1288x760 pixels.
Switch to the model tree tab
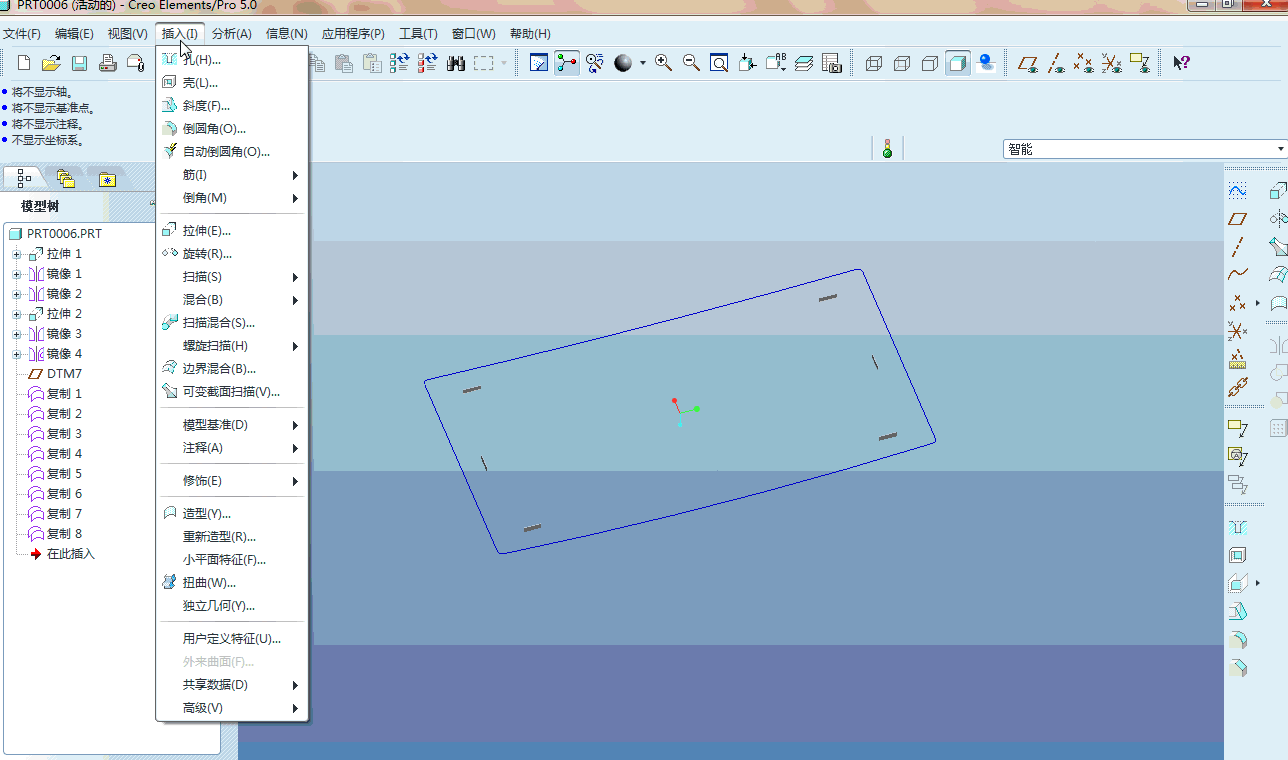click(x=24, y=179)
